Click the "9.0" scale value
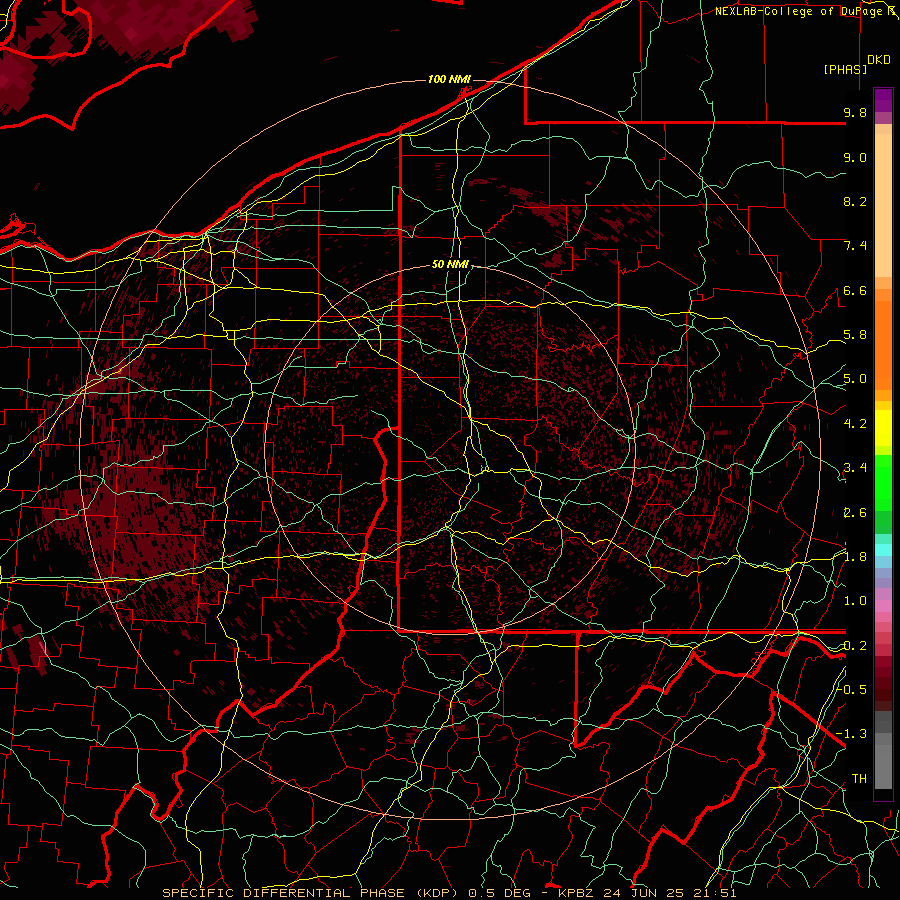The height and width of the screenshot is (900, 900). point(855,157)
